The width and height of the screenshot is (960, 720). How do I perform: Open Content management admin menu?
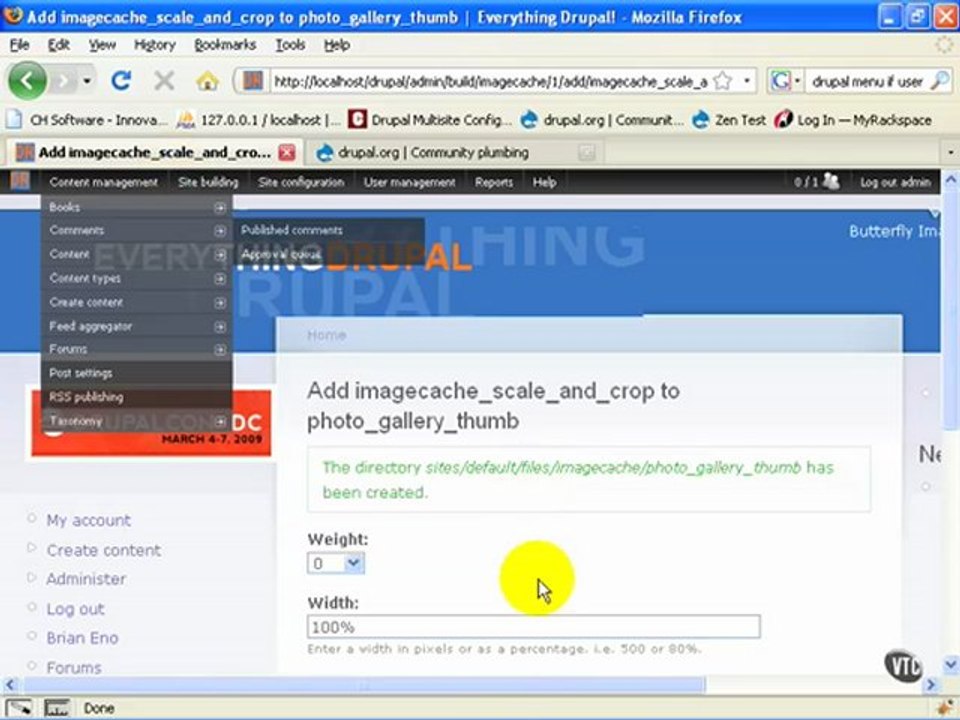coord(103,182)
